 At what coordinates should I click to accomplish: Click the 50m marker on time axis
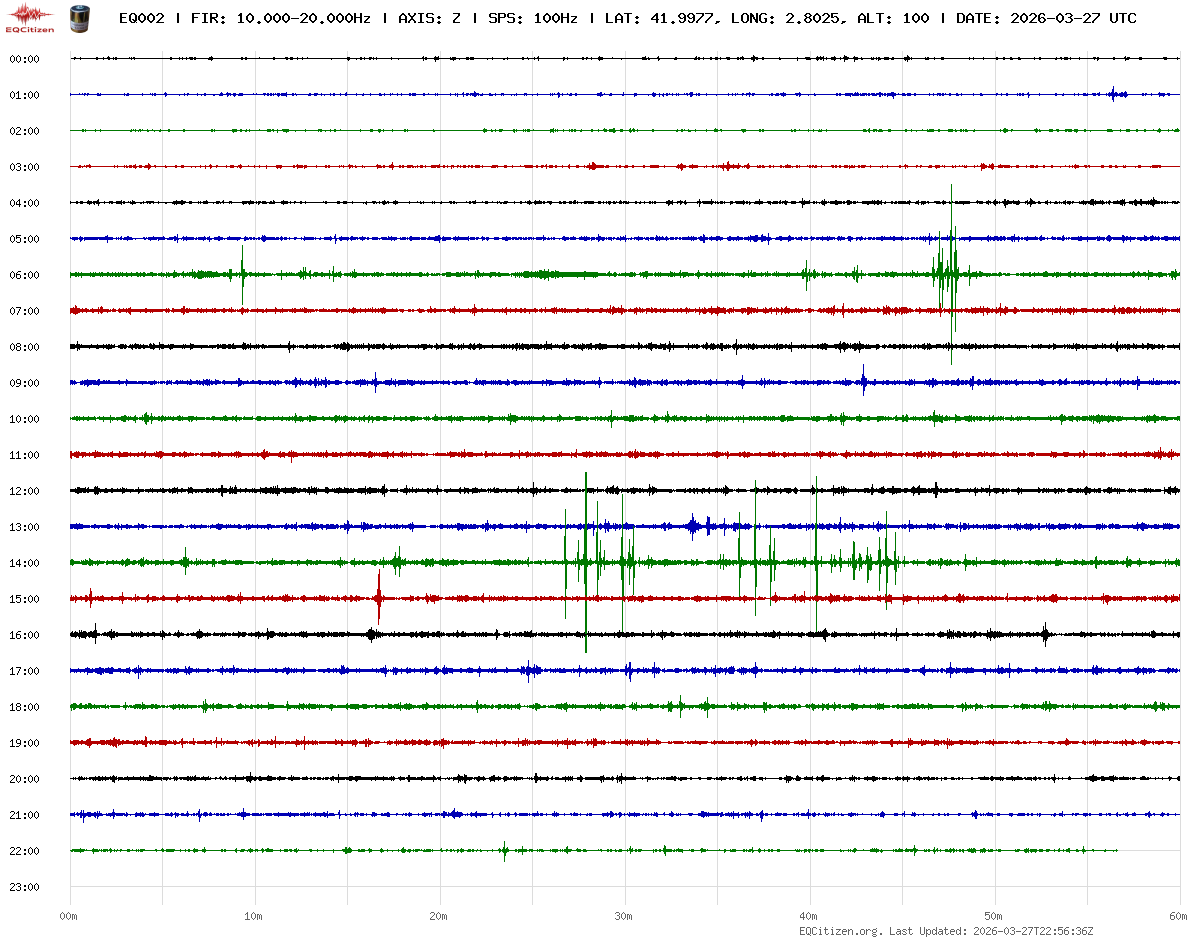pos(994,916)
